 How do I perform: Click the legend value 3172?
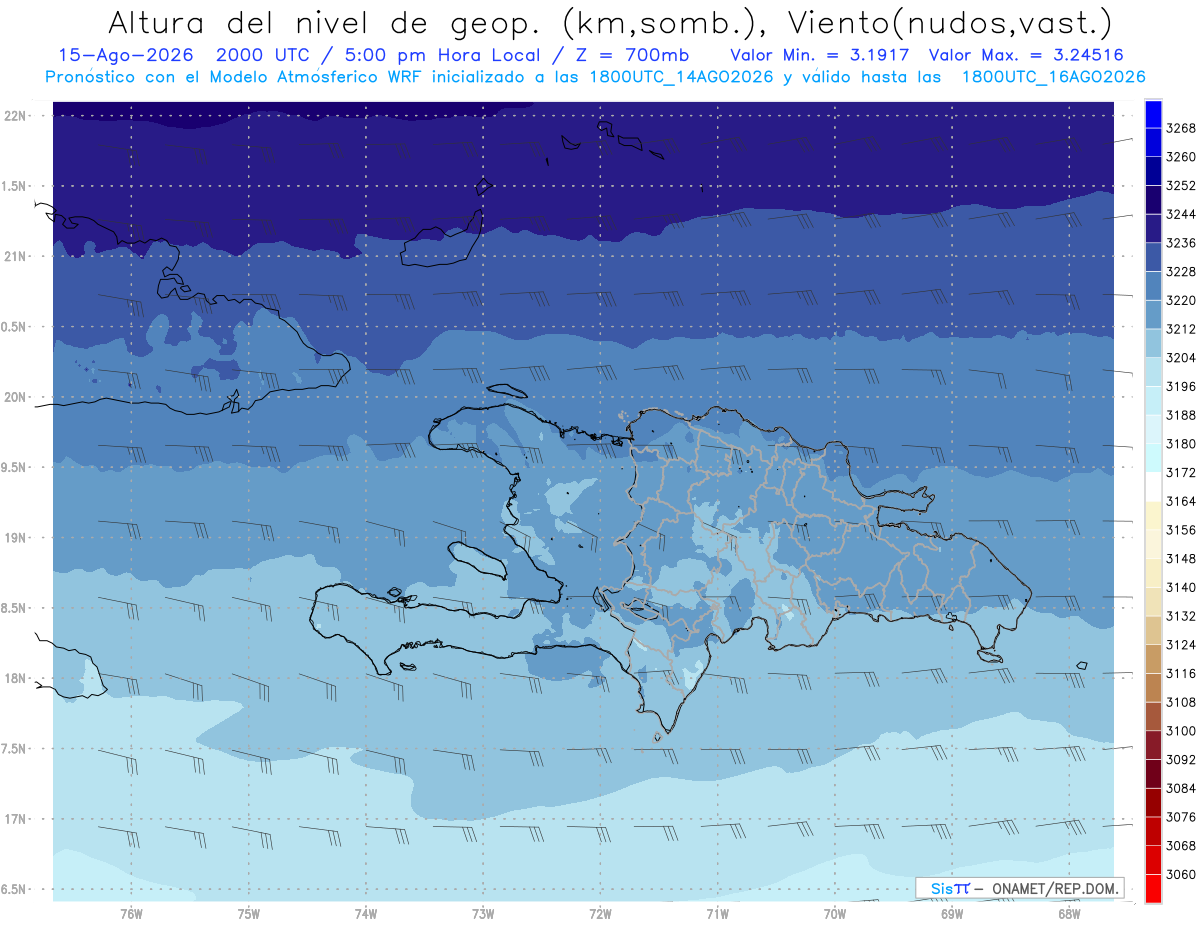point(1181,472)
